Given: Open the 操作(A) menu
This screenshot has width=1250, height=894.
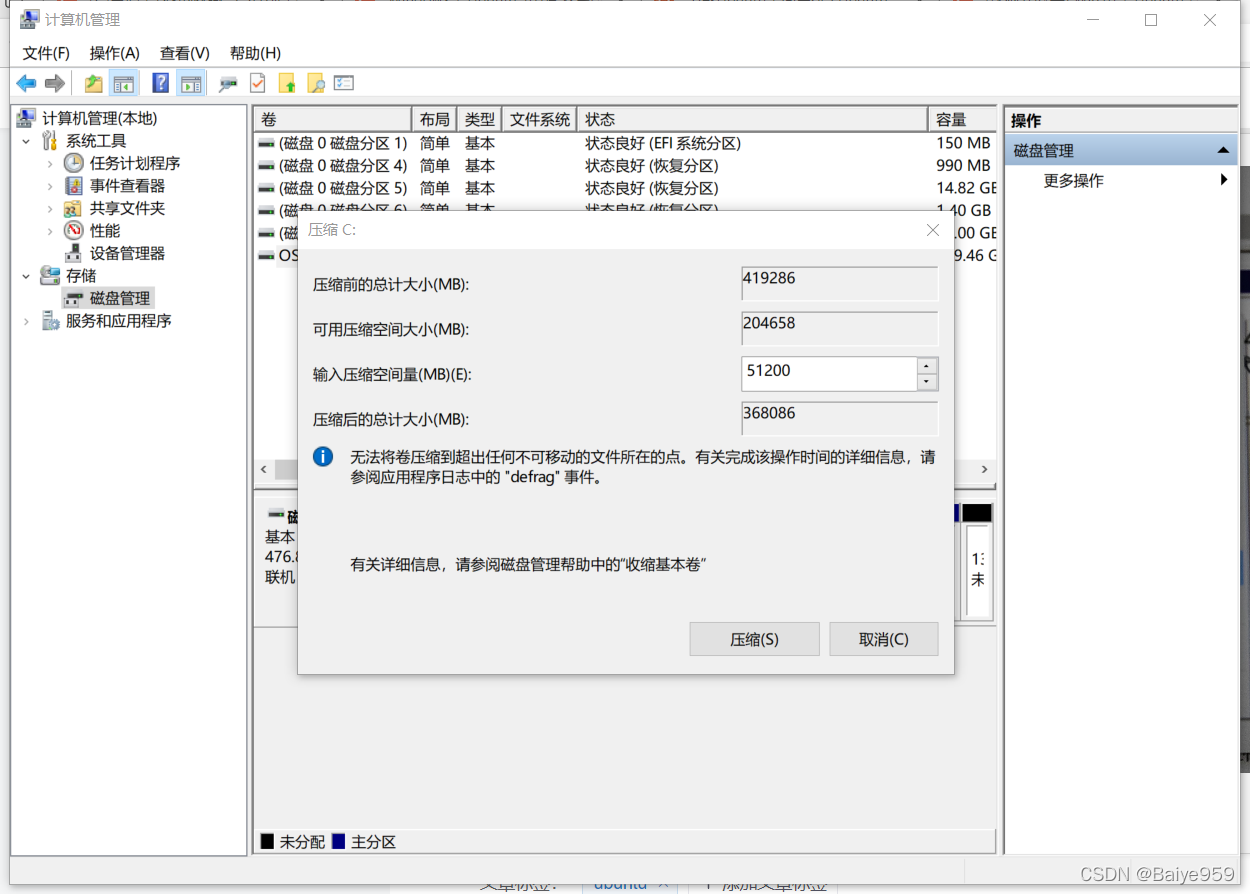Looking at the screenshot, I should (x=115, y=53).
